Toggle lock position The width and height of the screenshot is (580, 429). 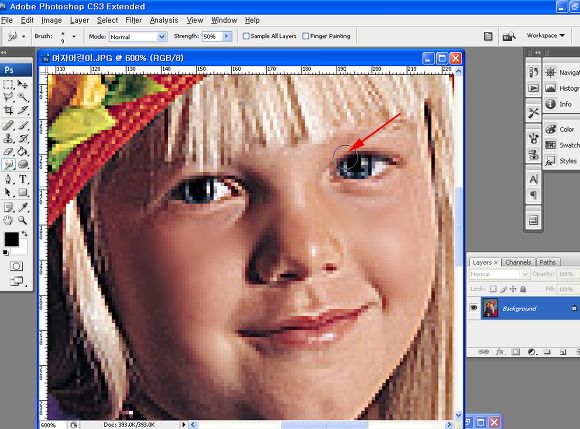[x=513, y=289]
